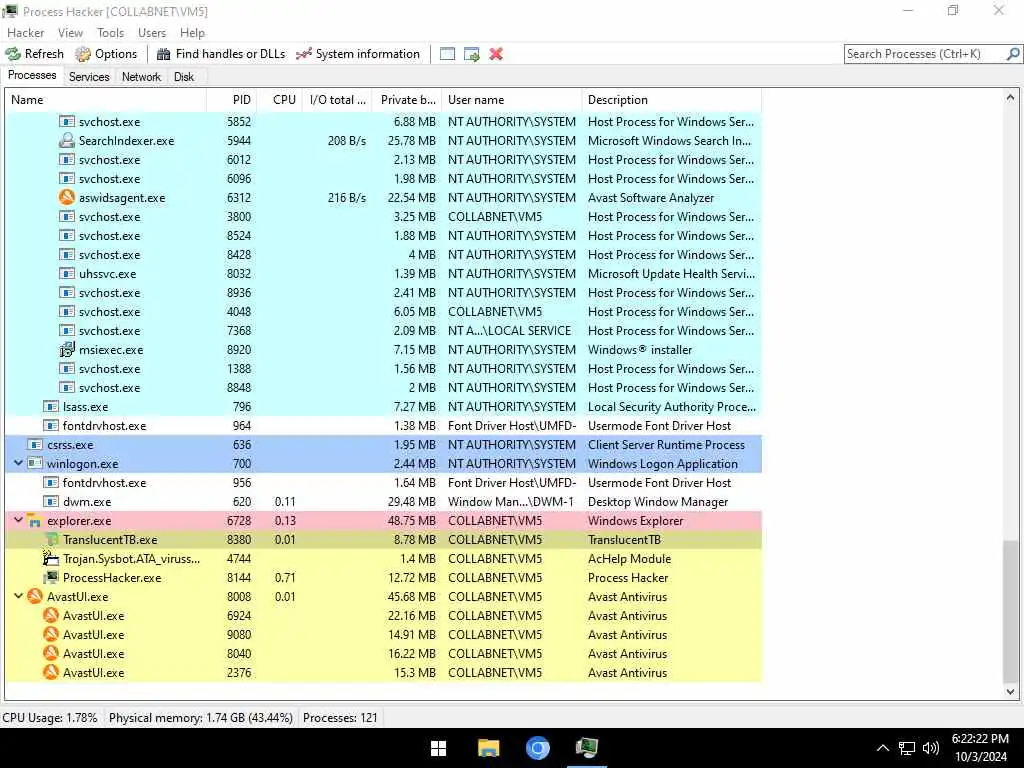Image resolution: width=1024 pixels, height=768 pixels.
Task: Click the red X terminate window icon
Action: pyautogui.click(x=496, y=54)
